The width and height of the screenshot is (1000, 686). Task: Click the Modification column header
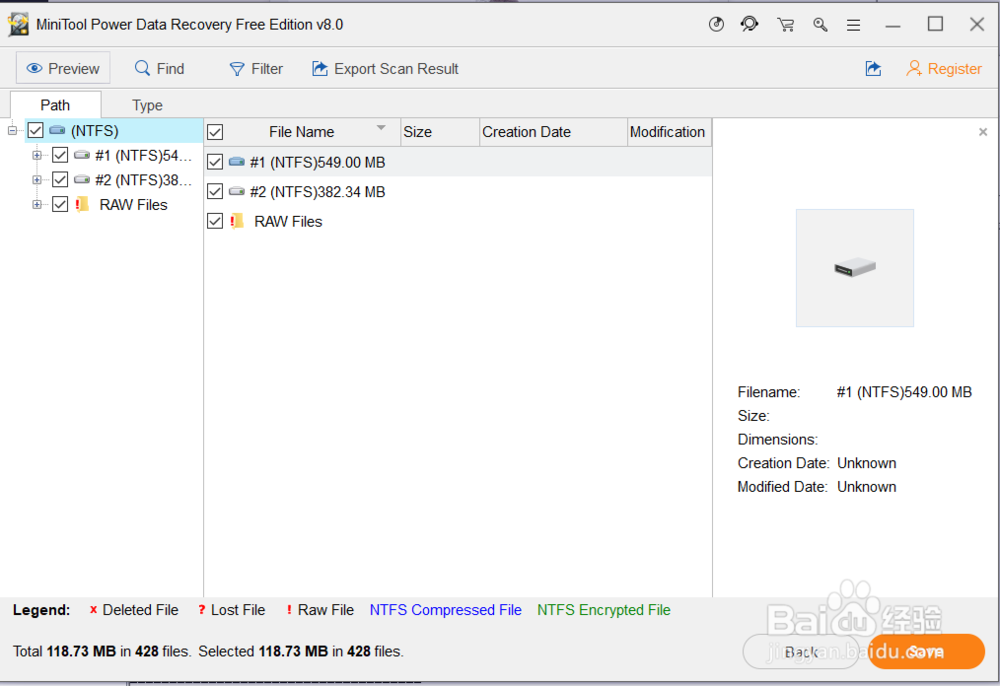(669, 132)
